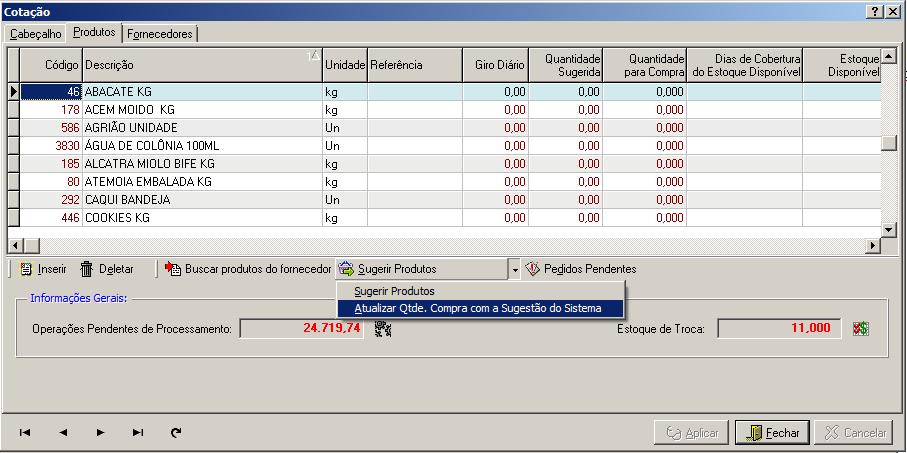This screenshot has height=453, width=907.
Task: Choose Sugerir Produtos menu entry
Action: (394, 291)
